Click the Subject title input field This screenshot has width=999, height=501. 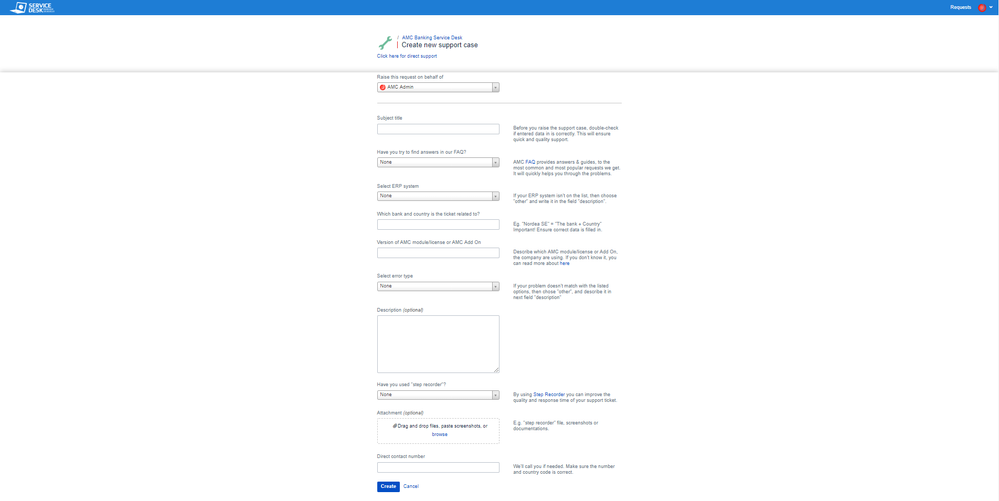tap(438, 129)
